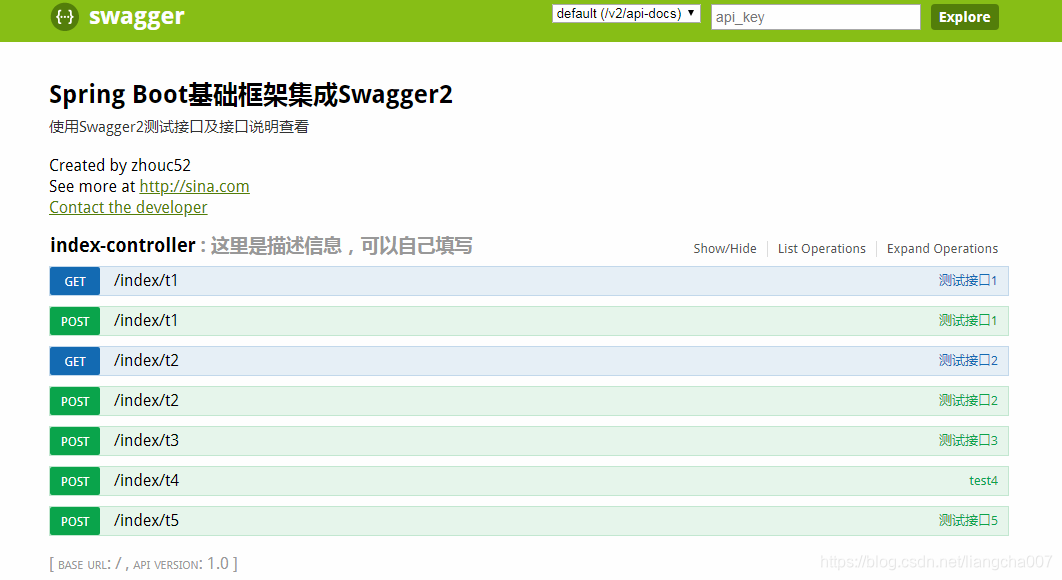Expand the GET /index/t2 path
The image size is (1062, 580).
(146, 360)
